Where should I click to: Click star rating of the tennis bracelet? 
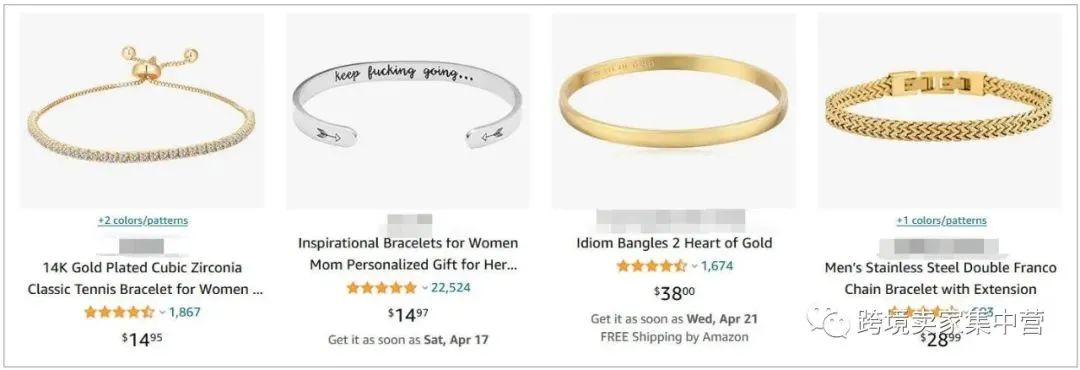point(119,312)
